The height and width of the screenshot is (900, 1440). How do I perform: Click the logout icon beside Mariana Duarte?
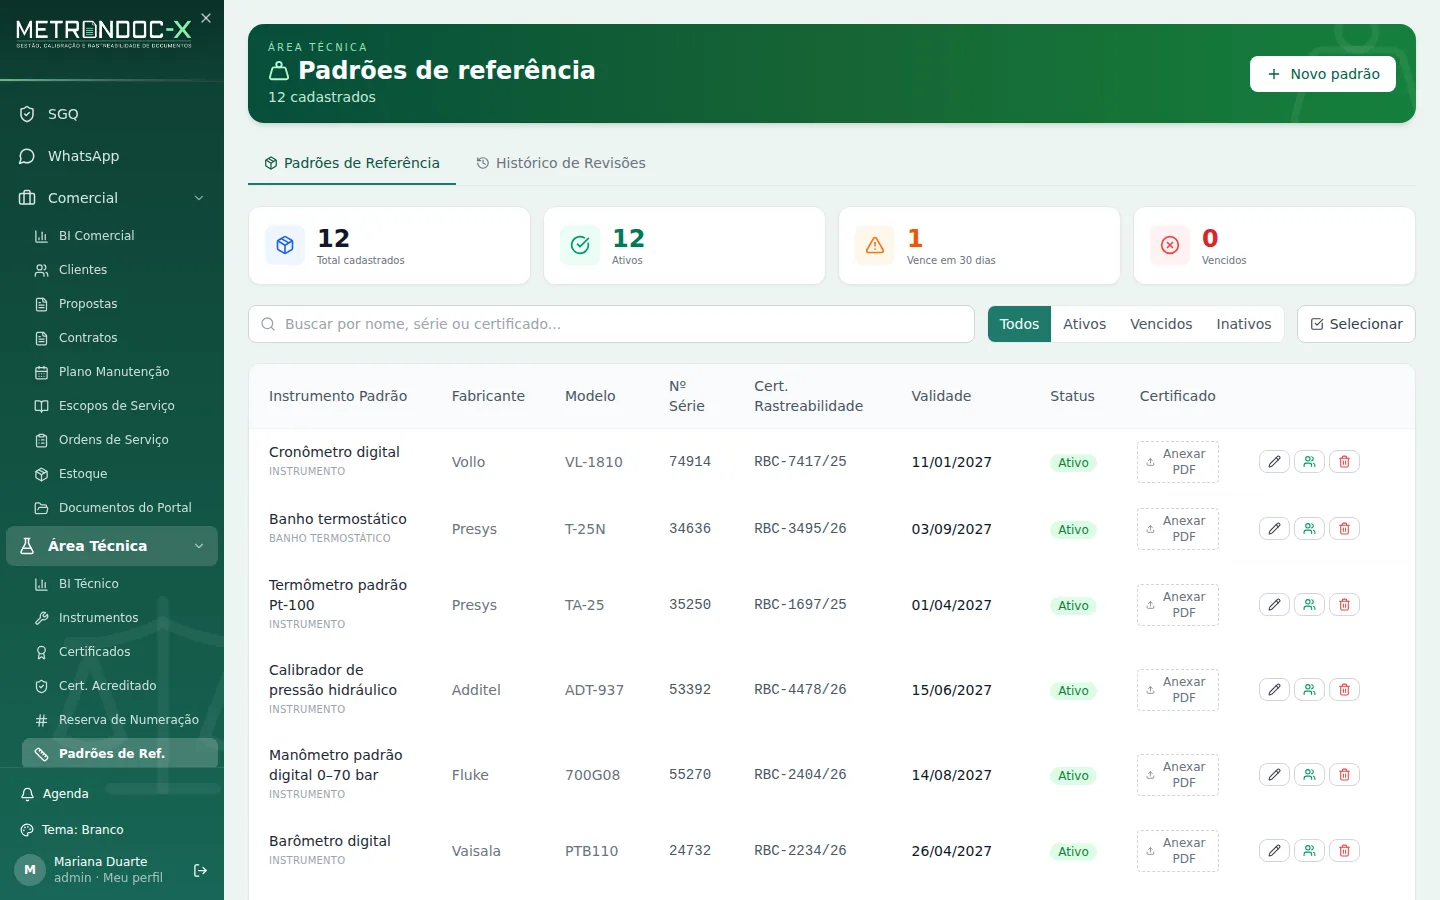(x=200, y=870)
